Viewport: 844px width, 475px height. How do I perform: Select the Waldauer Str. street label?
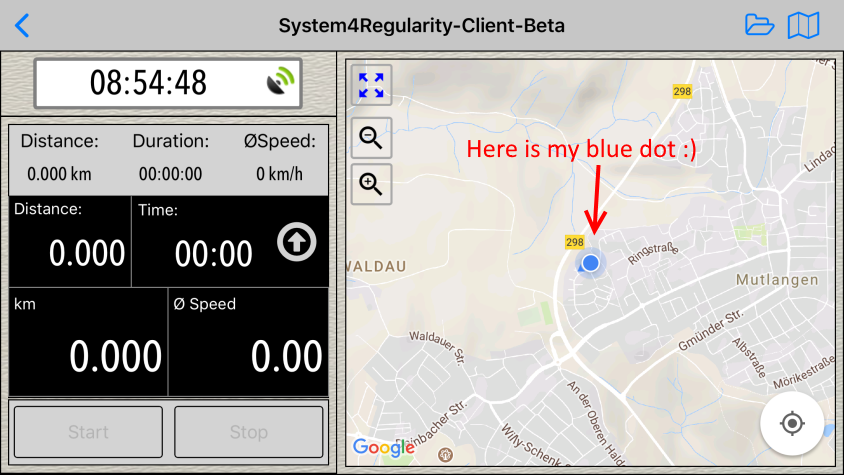(437, 347)
